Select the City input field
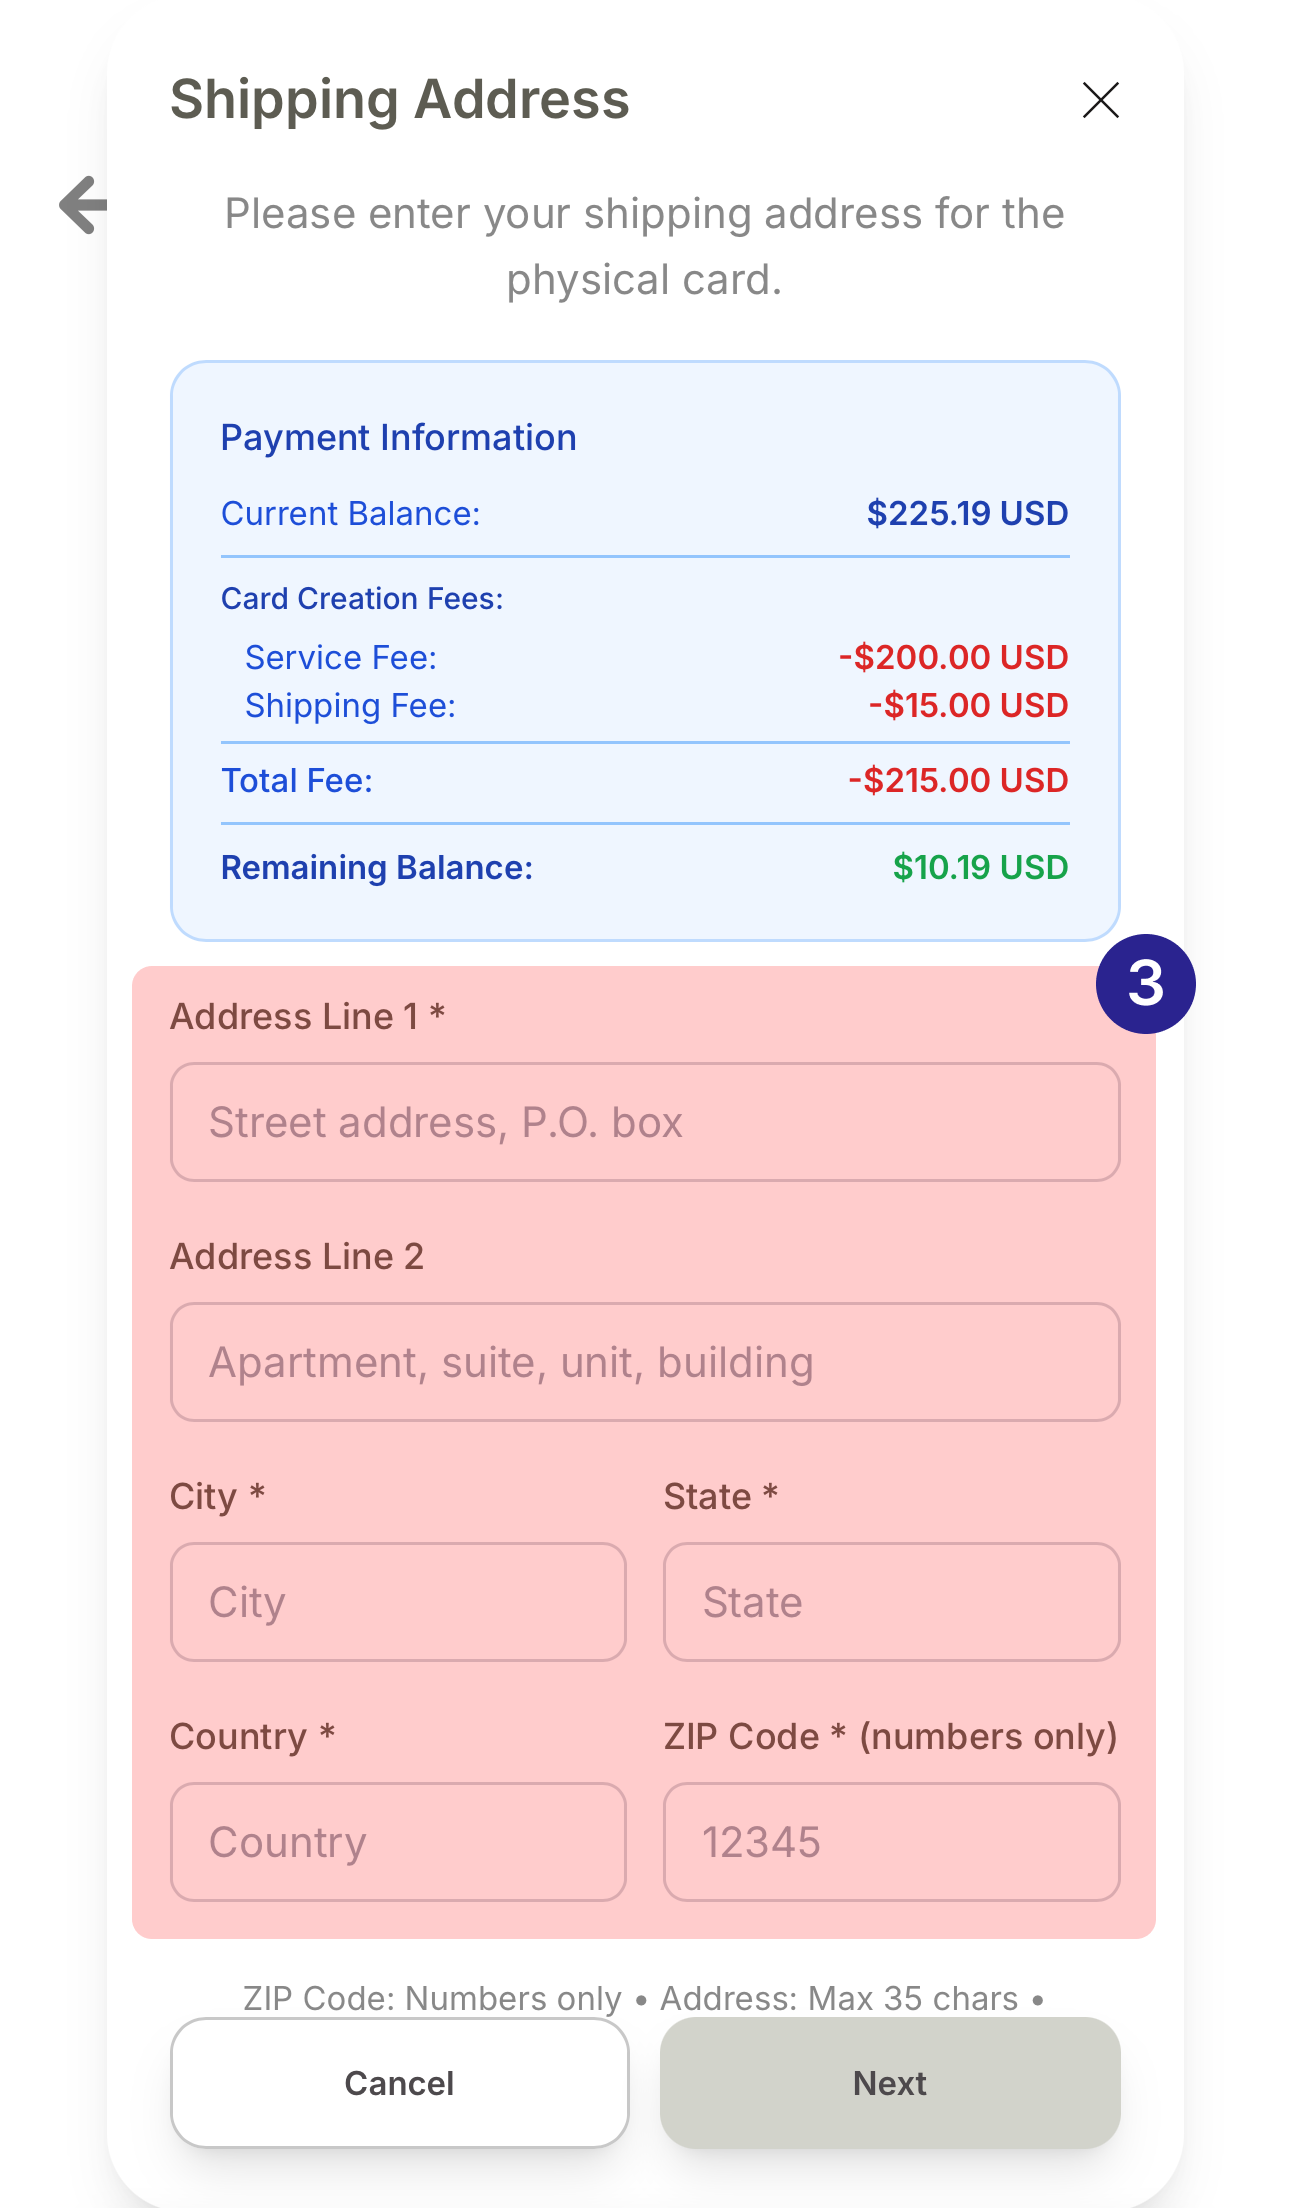 point(398,1602)
